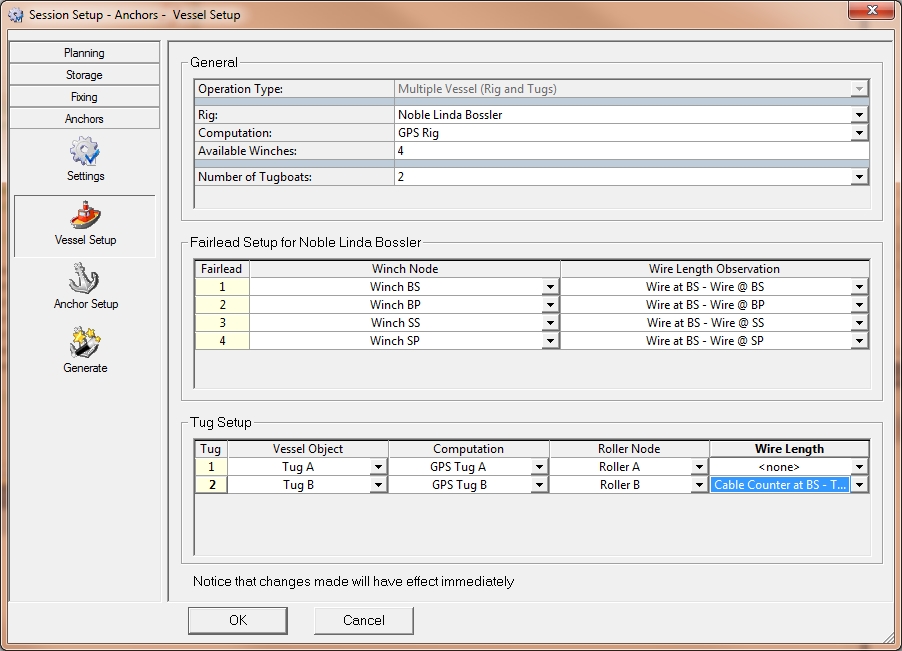Open the Settings gear icon
Screen dimensions: 902x651
point(85,153)
